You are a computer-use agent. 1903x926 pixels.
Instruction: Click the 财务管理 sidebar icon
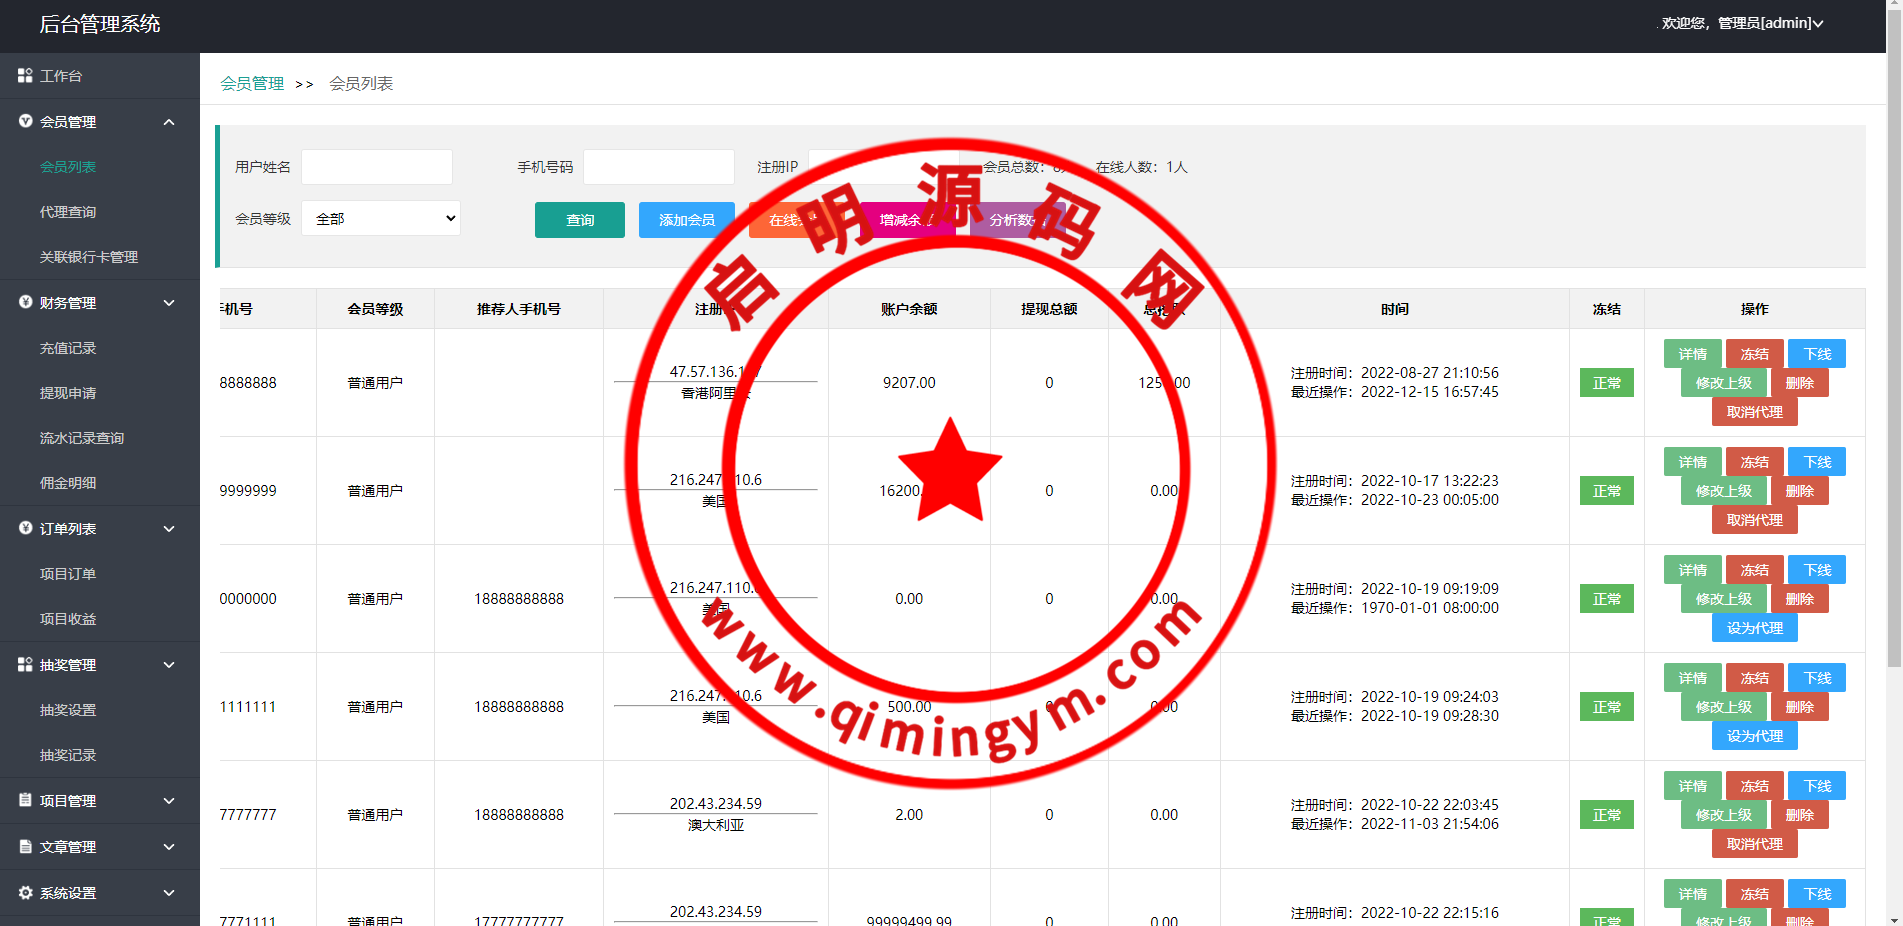click(x=25, y=303)
